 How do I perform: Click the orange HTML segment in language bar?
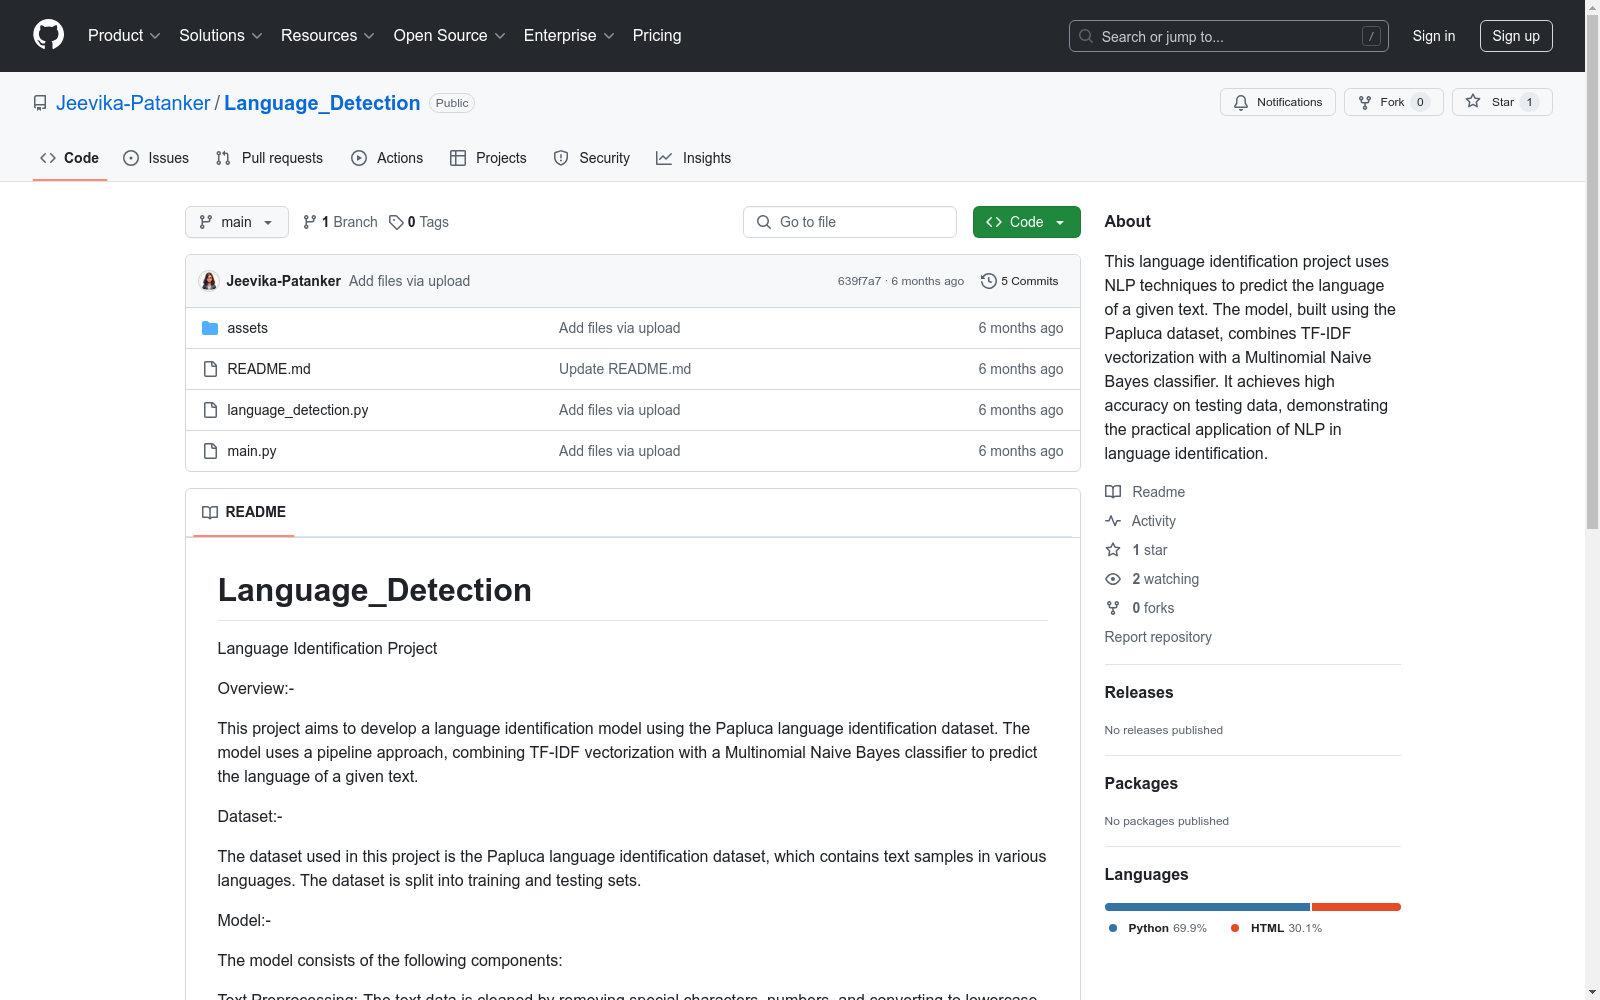[1356, 907]
